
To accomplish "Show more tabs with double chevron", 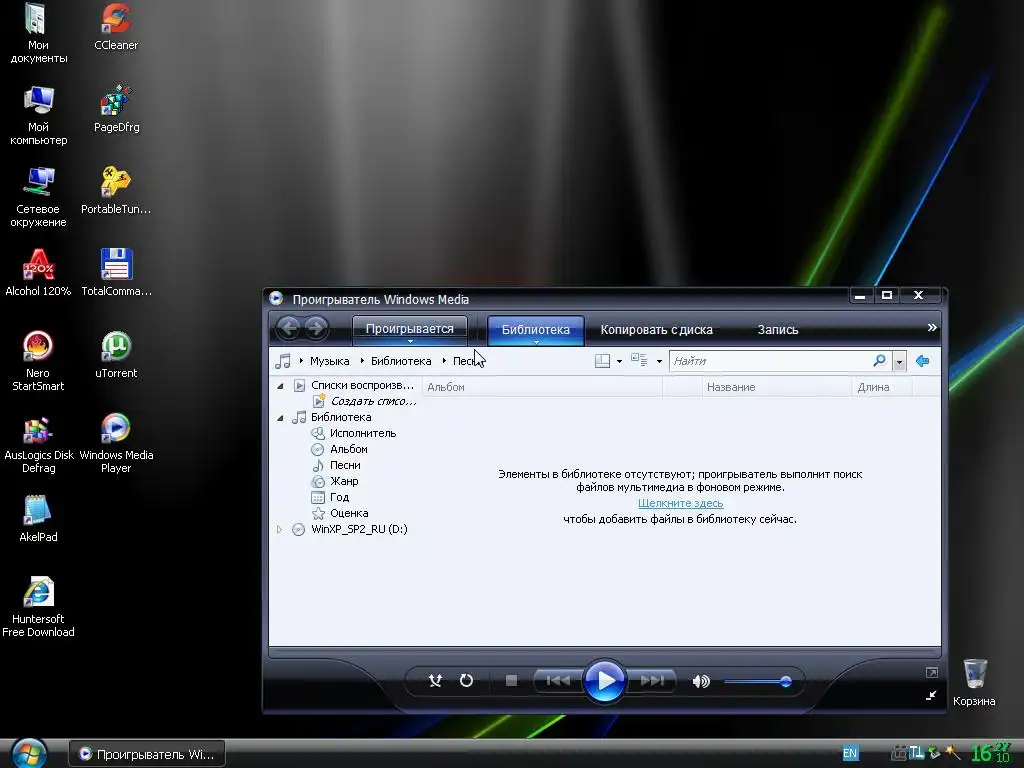I will (932, 328).
